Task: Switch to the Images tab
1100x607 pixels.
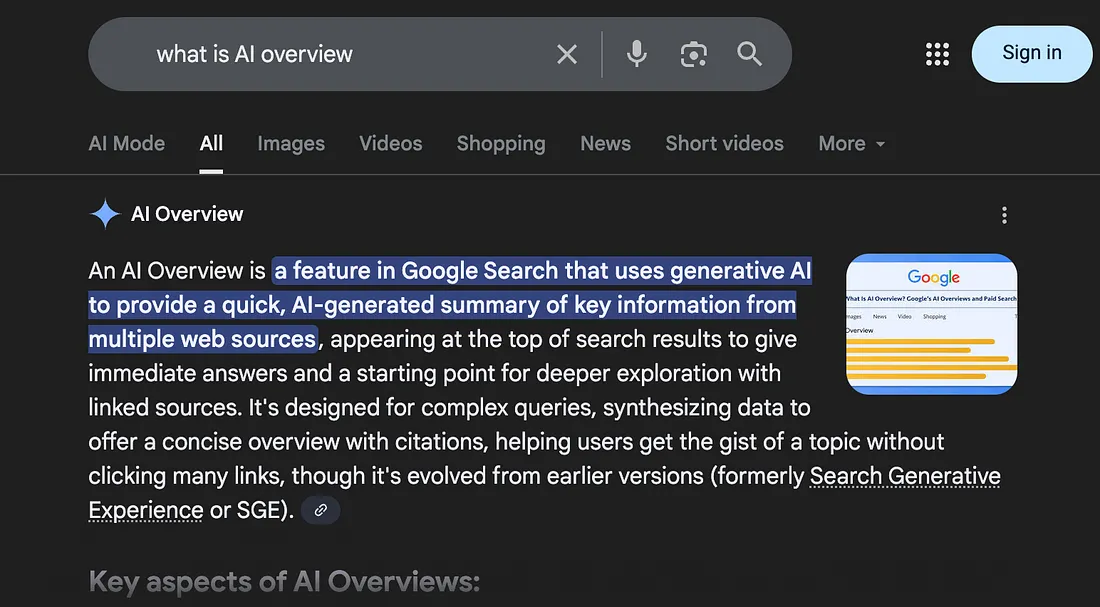Action: click(x=291, y=143)
